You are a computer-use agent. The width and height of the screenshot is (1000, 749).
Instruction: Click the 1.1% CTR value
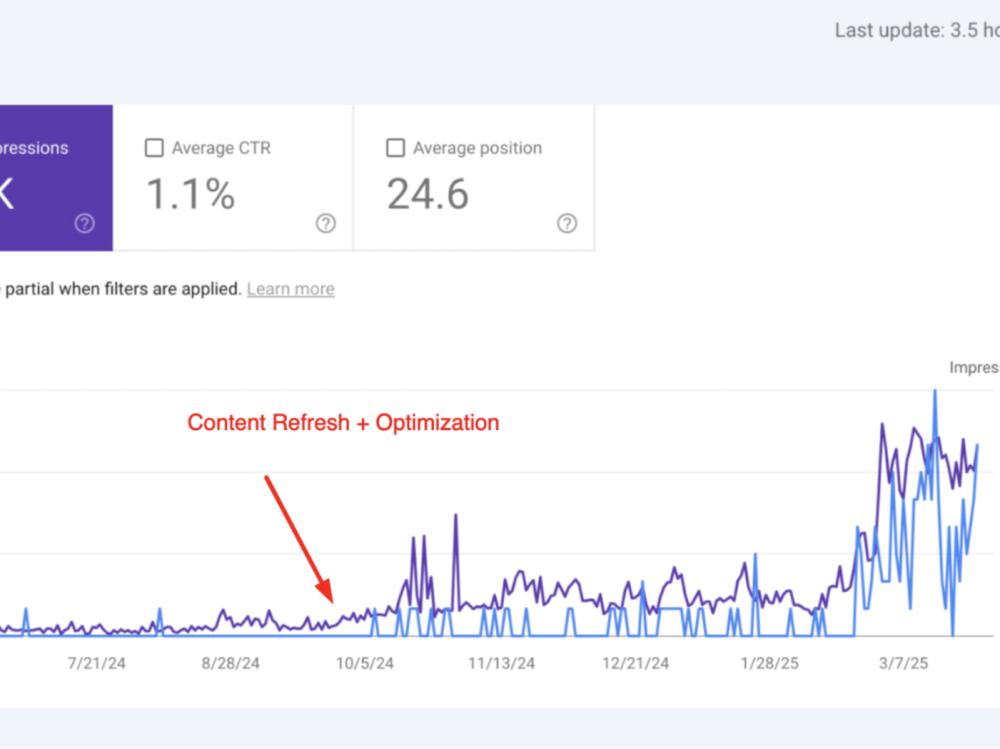pyautogui.click(x=191, y=194)
